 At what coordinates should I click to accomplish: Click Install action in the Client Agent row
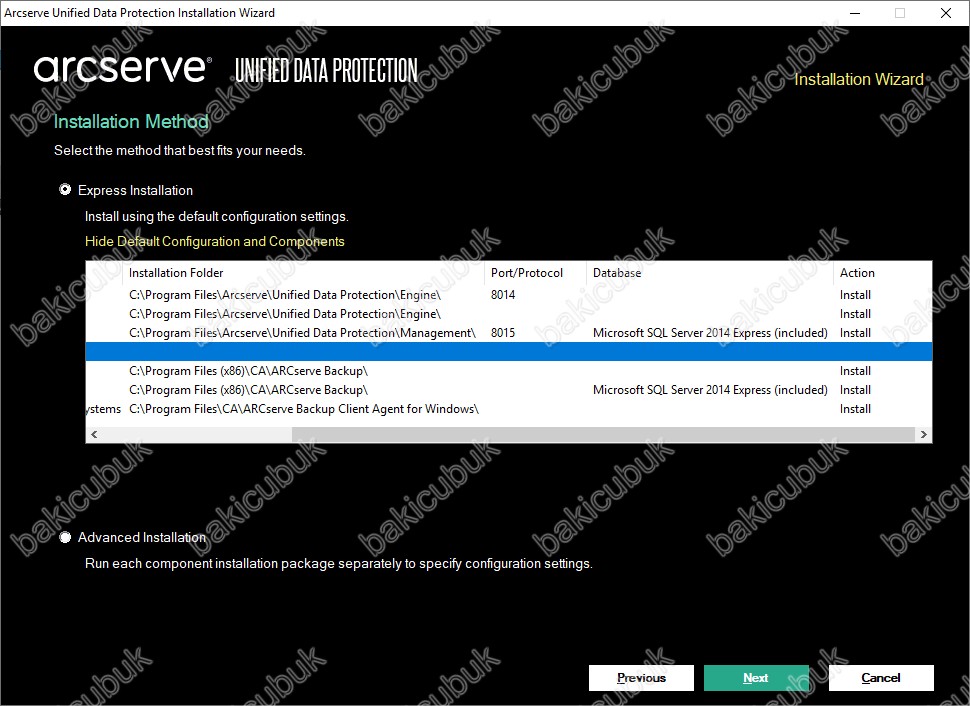pyautogui.click(x=855, y=409)
